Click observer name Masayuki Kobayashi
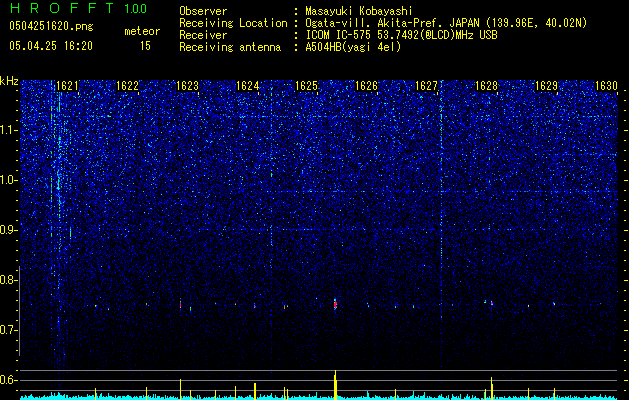 [x=358, y=12]
